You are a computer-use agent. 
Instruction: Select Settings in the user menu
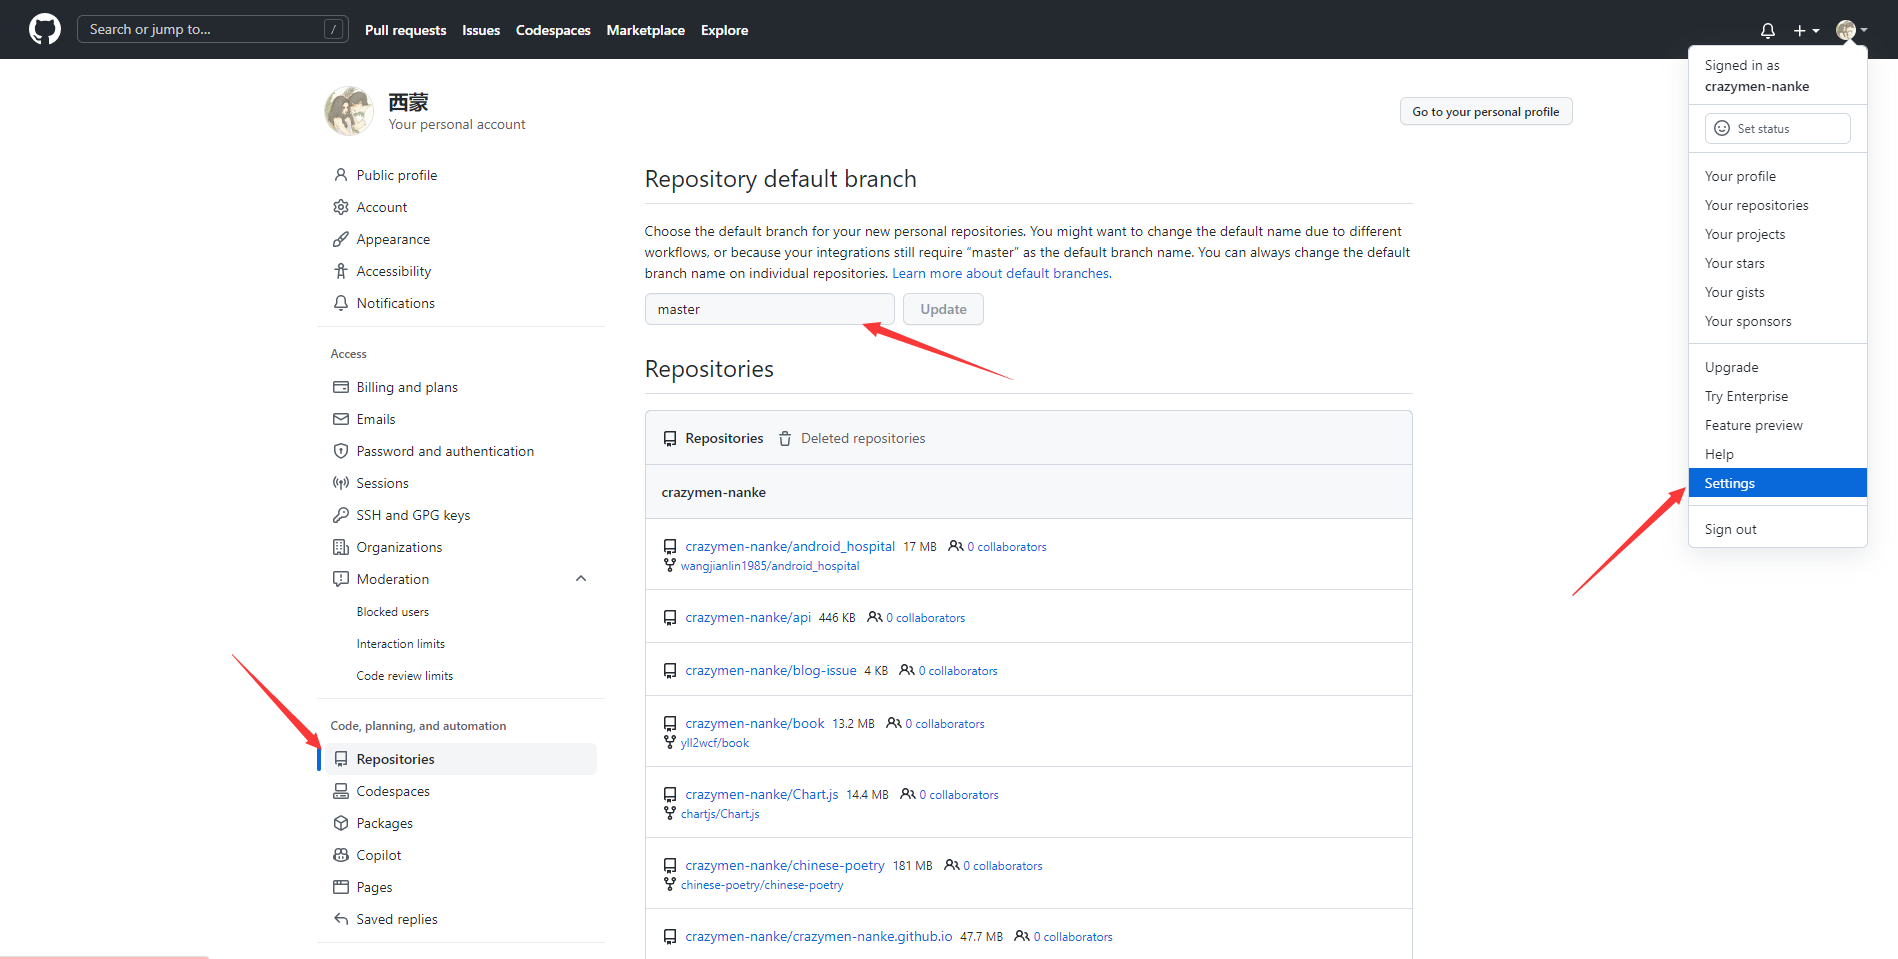1778,483
